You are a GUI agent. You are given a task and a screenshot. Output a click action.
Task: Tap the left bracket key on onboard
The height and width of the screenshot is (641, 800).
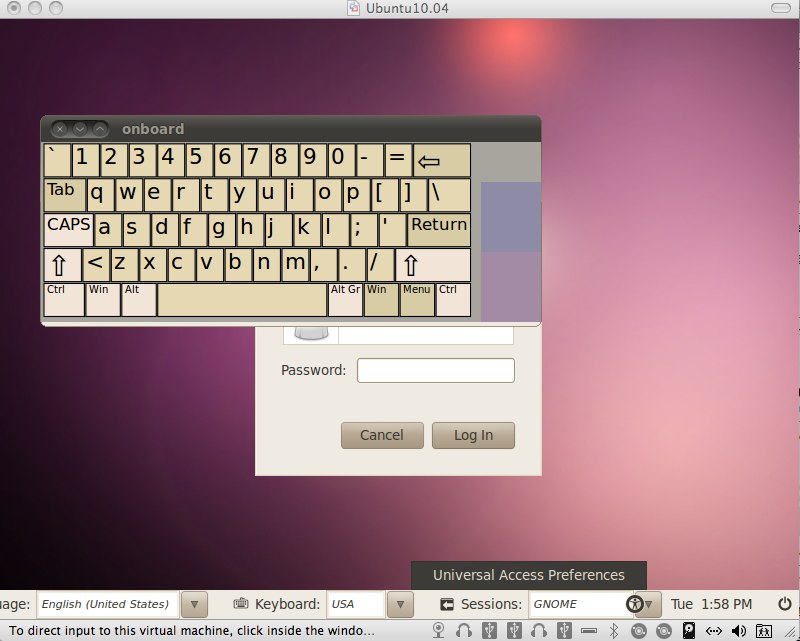385,195
